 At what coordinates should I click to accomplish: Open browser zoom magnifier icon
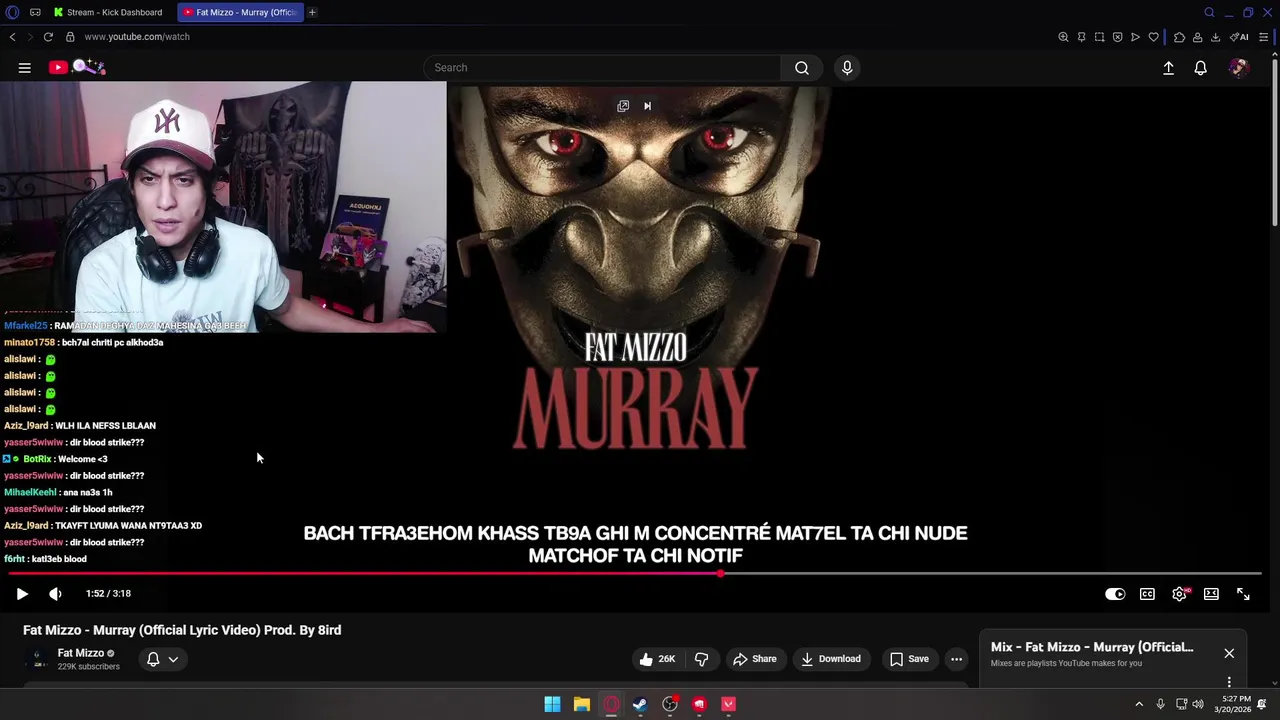pos(1063,37)
